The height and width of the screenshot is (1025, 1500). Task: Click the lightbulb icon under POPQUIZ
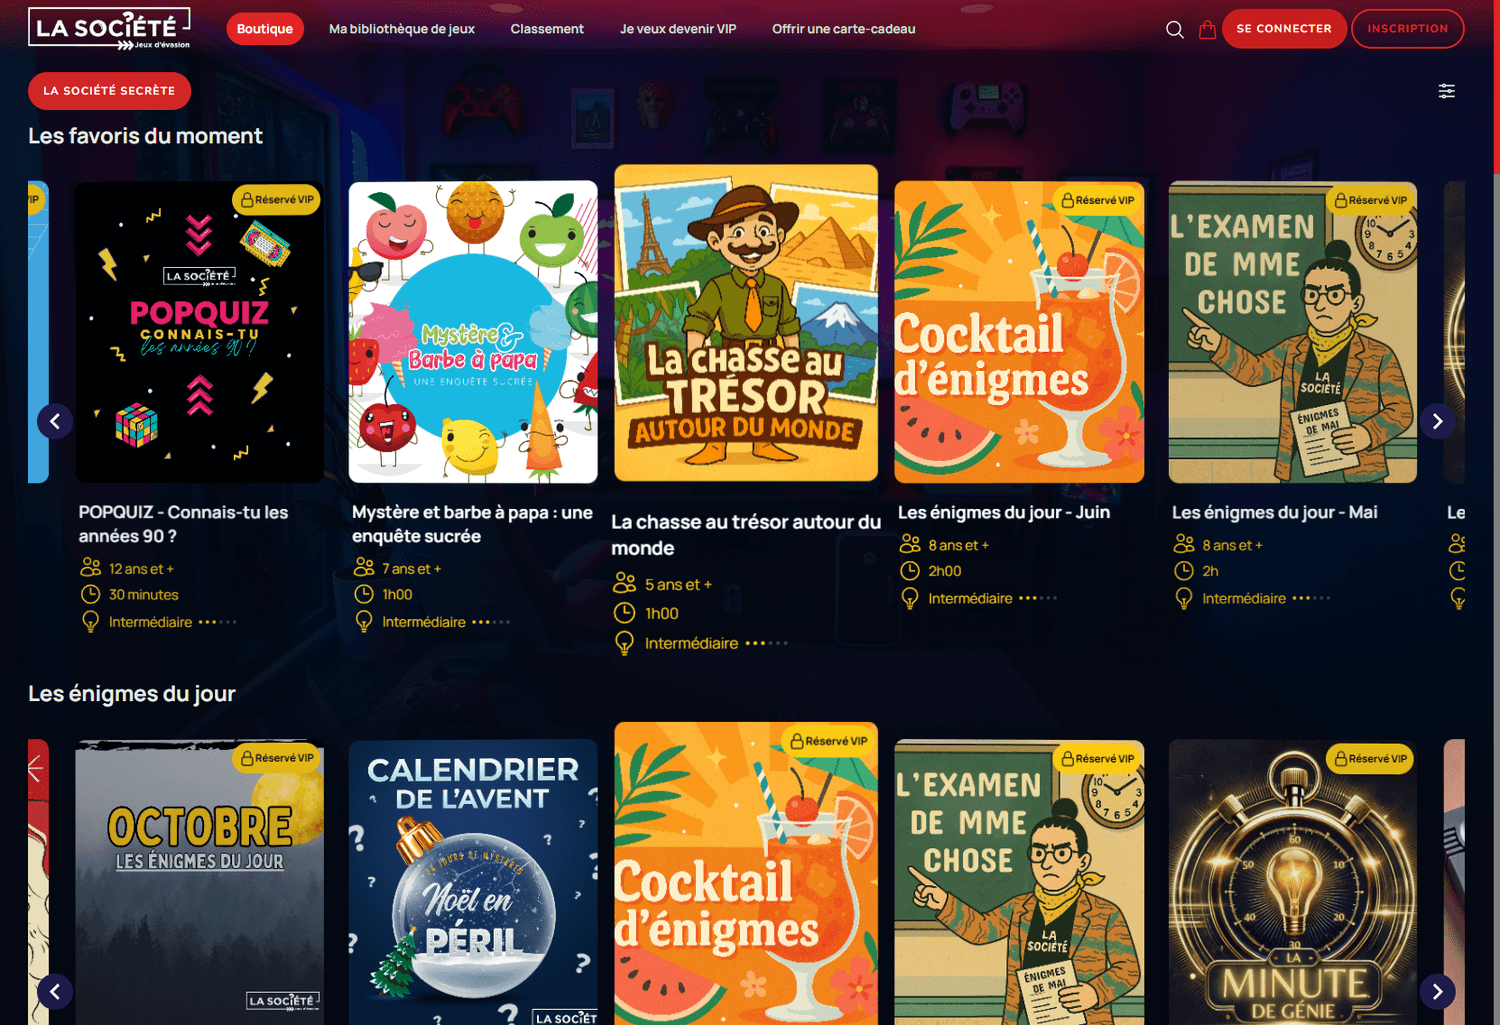(90, 622)
